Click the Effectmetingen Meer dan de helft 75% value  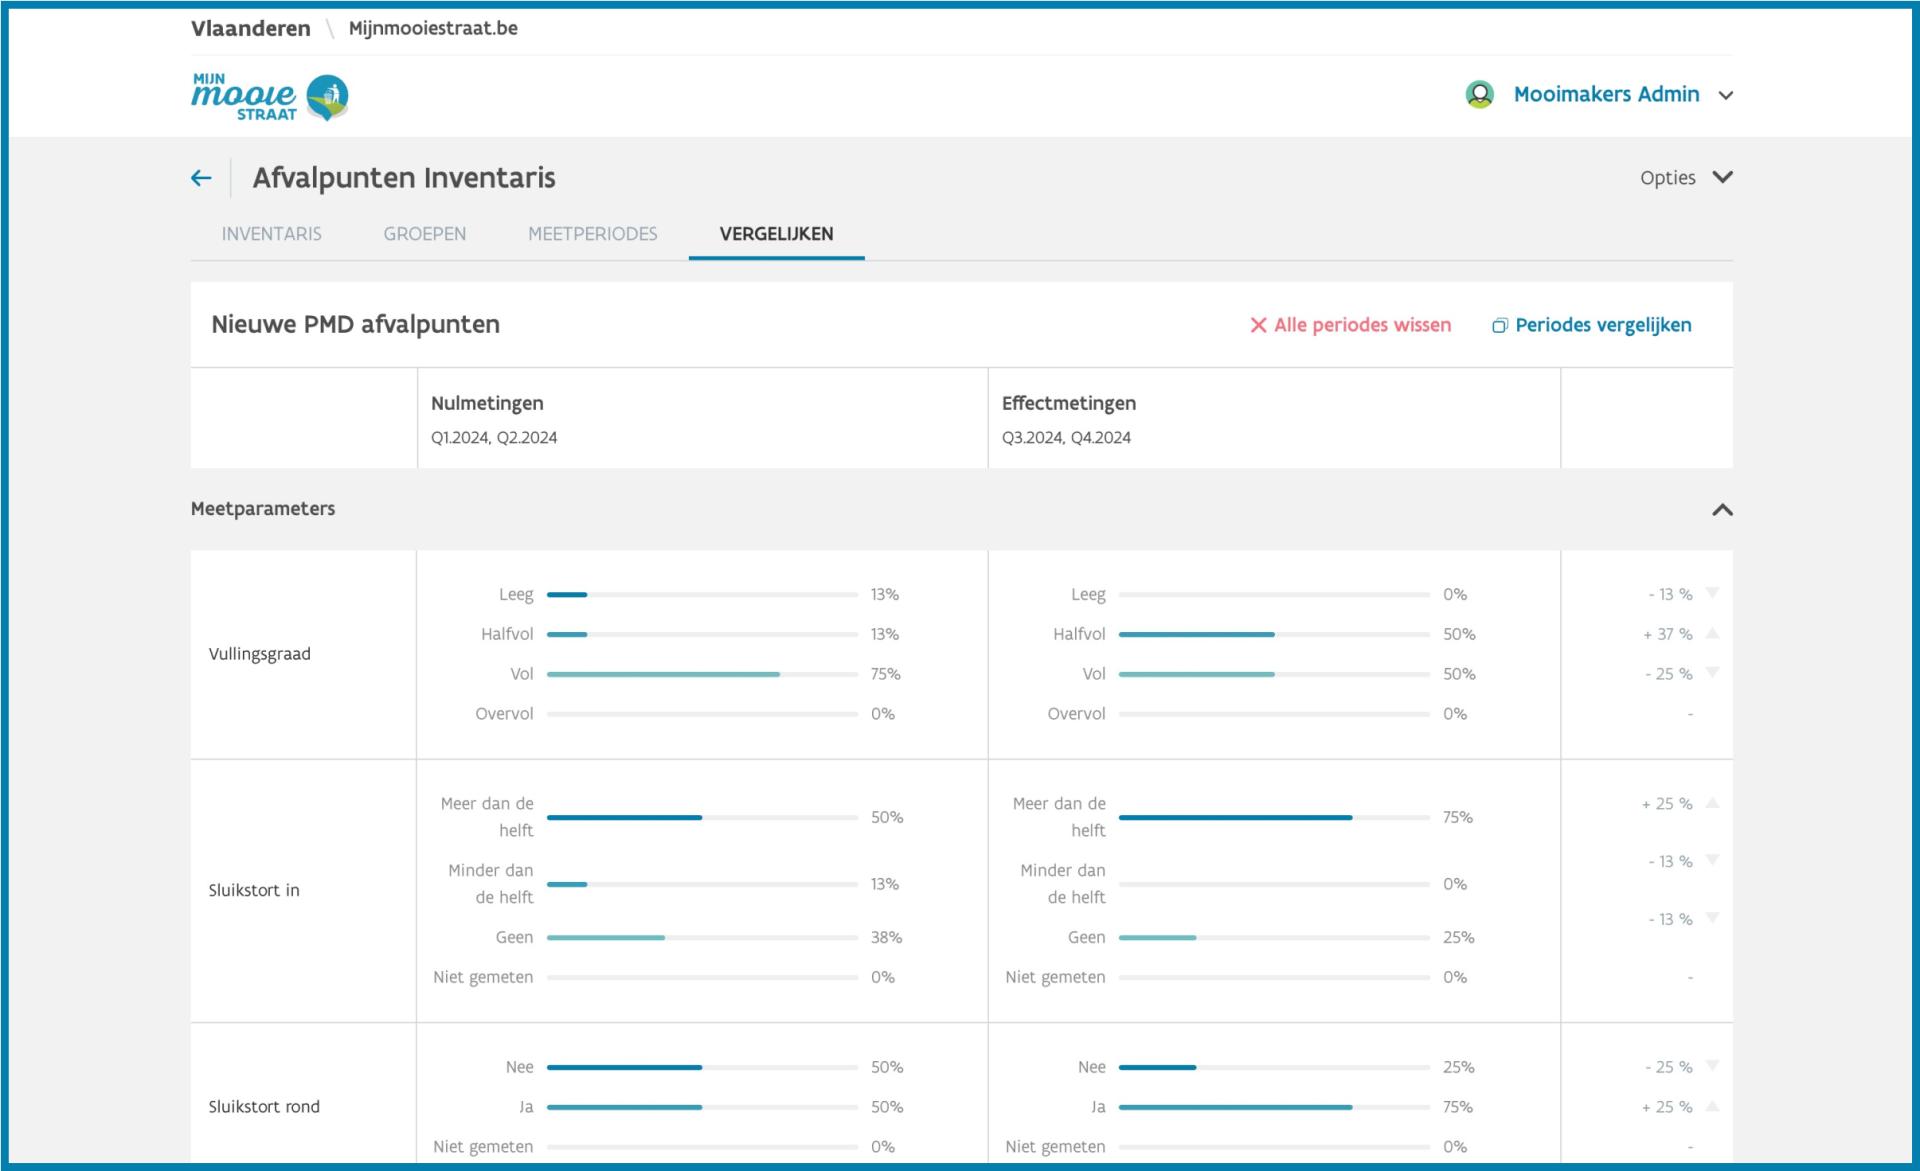pyautogui.click(x=1458, y=818)
